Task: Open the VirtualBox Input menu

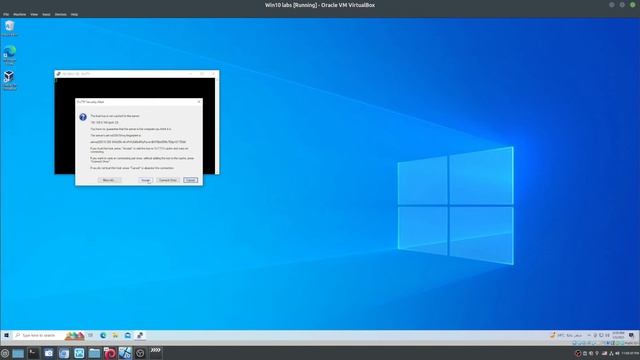Action: pos(46,14)
